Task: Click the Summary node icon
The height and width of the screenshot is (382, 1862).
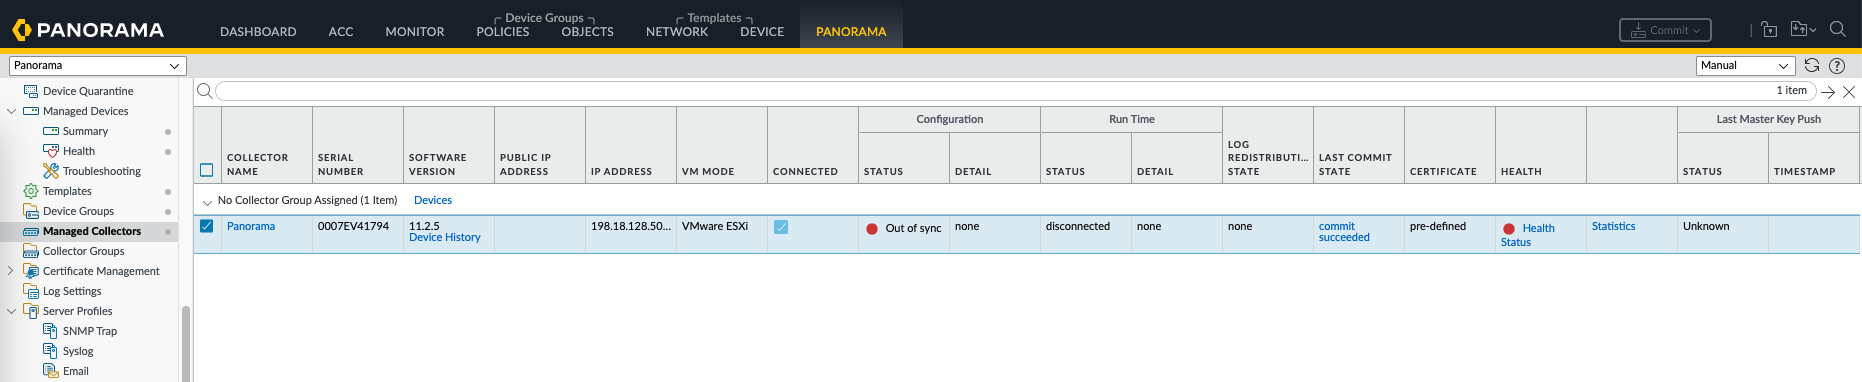Action: coord(51,131)
